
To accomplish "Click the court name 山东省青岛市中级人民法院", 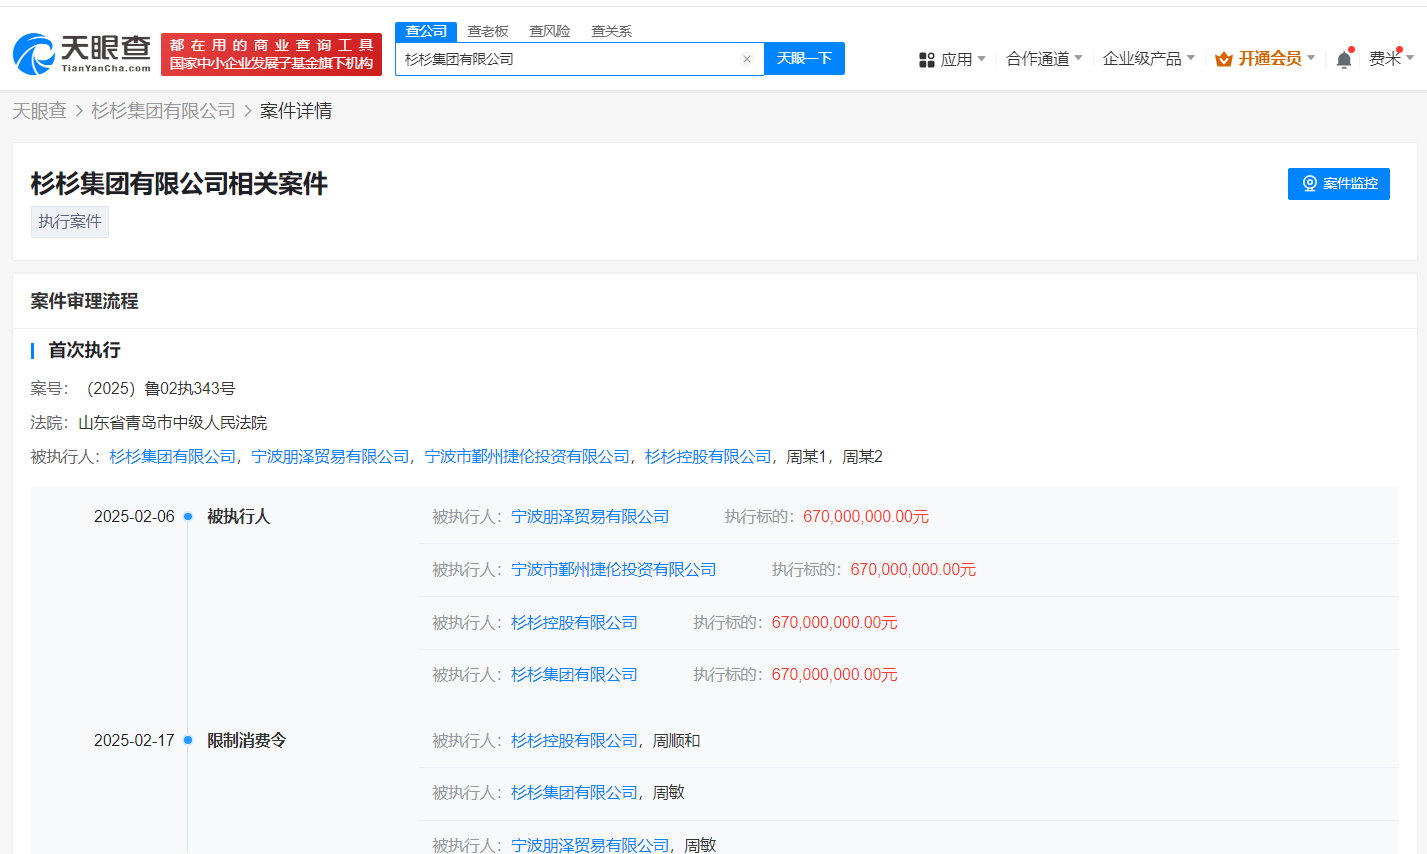I will coord(173,423).
